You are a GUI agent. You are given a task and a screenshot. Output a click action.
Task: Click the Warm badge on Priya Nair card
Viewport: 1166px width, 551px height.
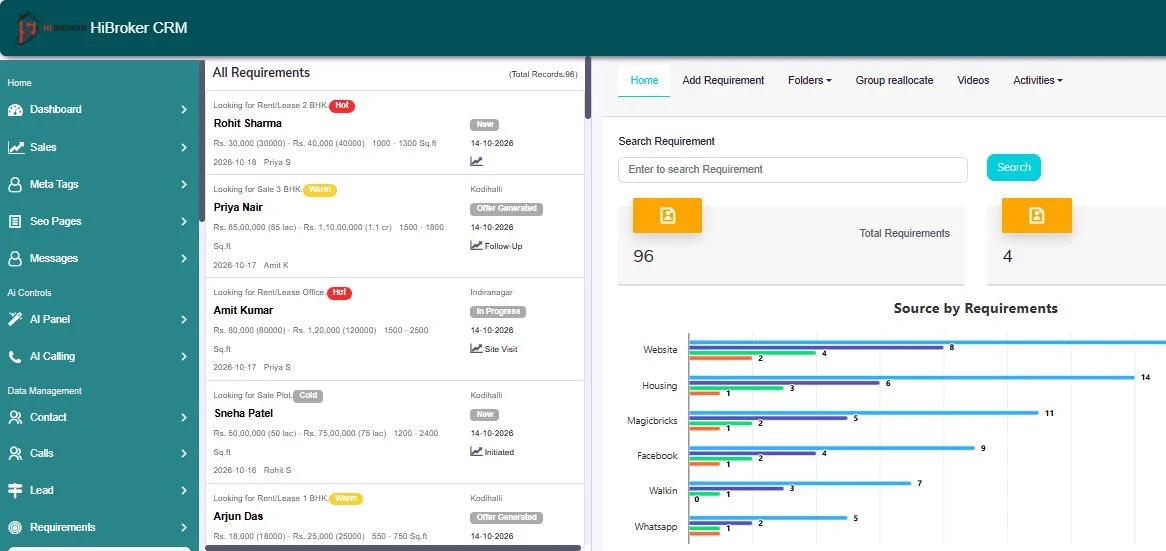320,190
